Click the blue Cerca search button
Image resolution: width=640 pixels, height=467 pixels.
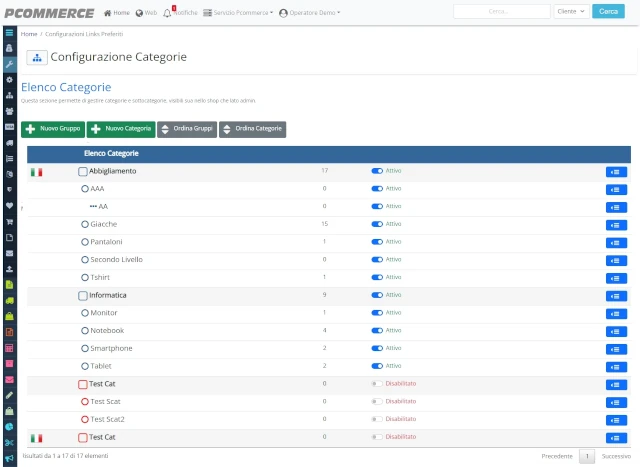click(608, 11)
